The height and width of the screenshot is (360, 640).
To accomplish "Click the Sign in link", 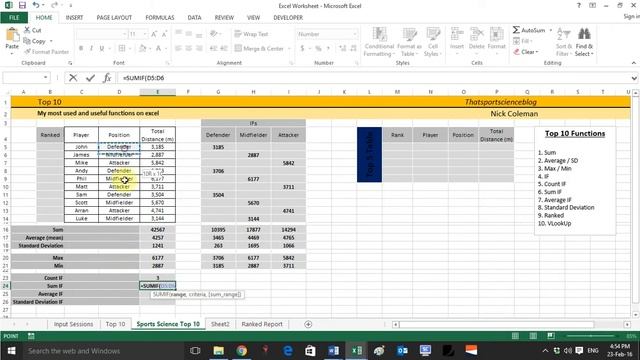I will pos(631,16).
